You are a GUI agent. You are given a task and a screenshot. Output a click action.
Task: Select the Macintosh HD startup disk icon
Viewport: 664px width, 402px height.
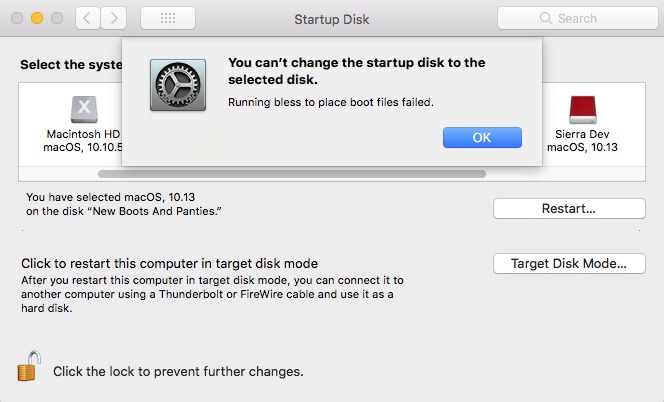(x=83, y=109)
